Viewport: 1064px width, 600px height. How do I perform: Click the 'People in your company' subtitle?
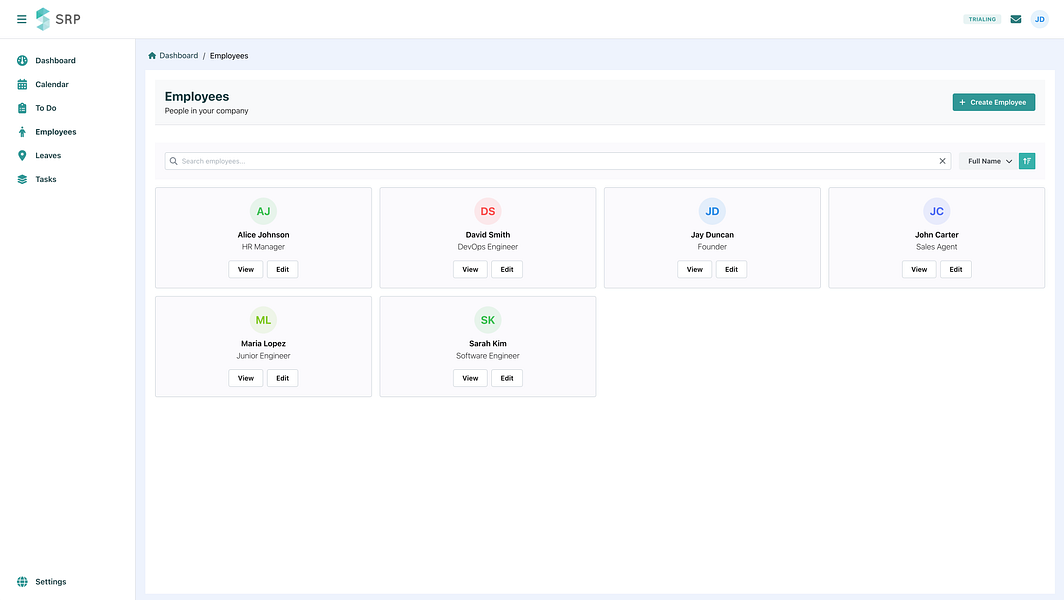206,111
